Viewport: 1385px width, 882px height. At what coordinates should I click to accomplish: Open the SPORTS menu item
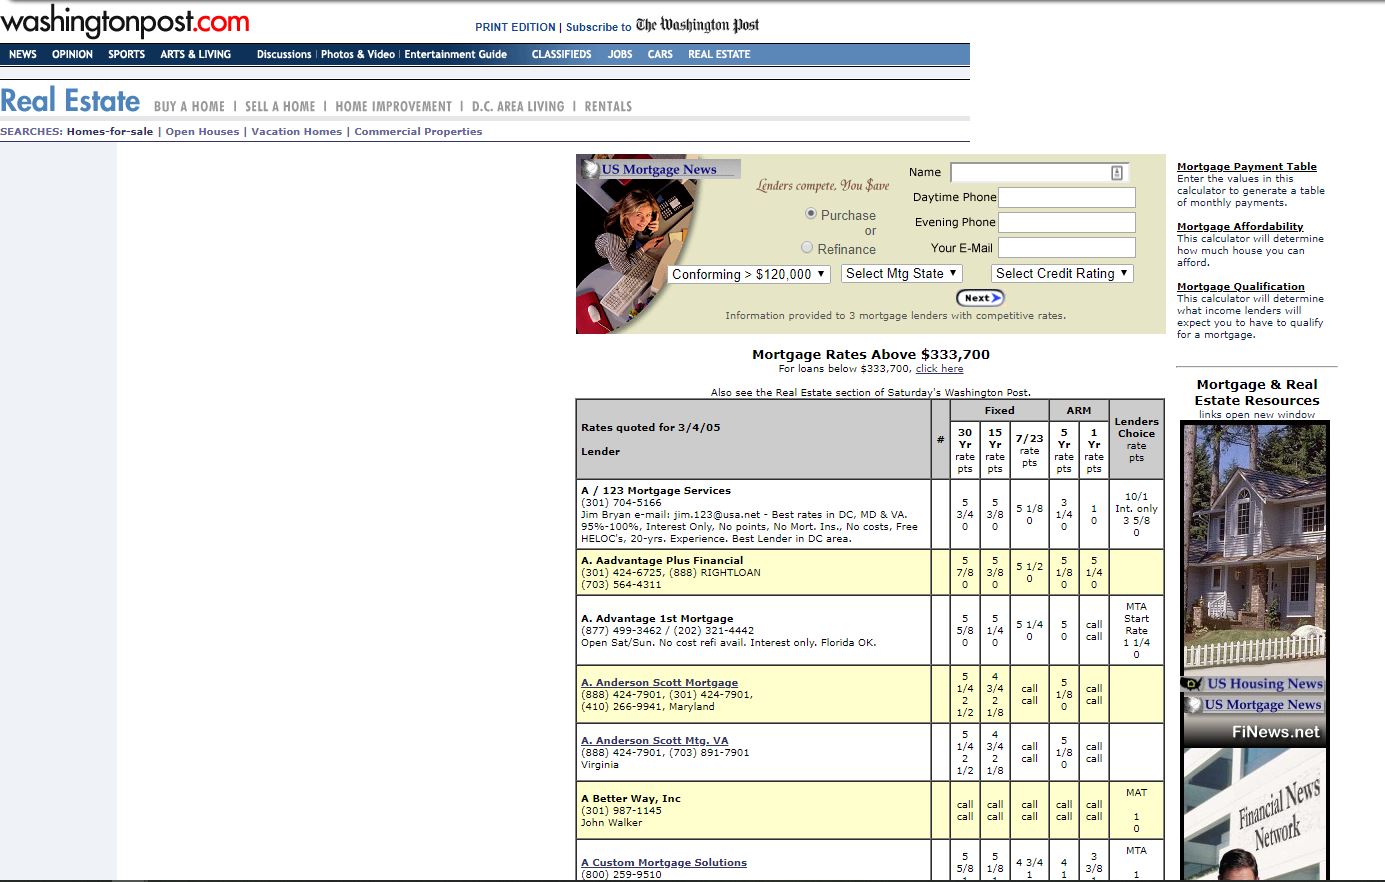tap(126, 54)
